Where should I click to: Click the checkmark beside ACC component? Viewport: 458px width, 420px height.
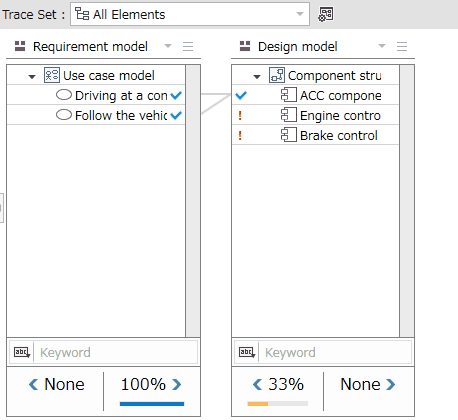click(x=241, y=96)
